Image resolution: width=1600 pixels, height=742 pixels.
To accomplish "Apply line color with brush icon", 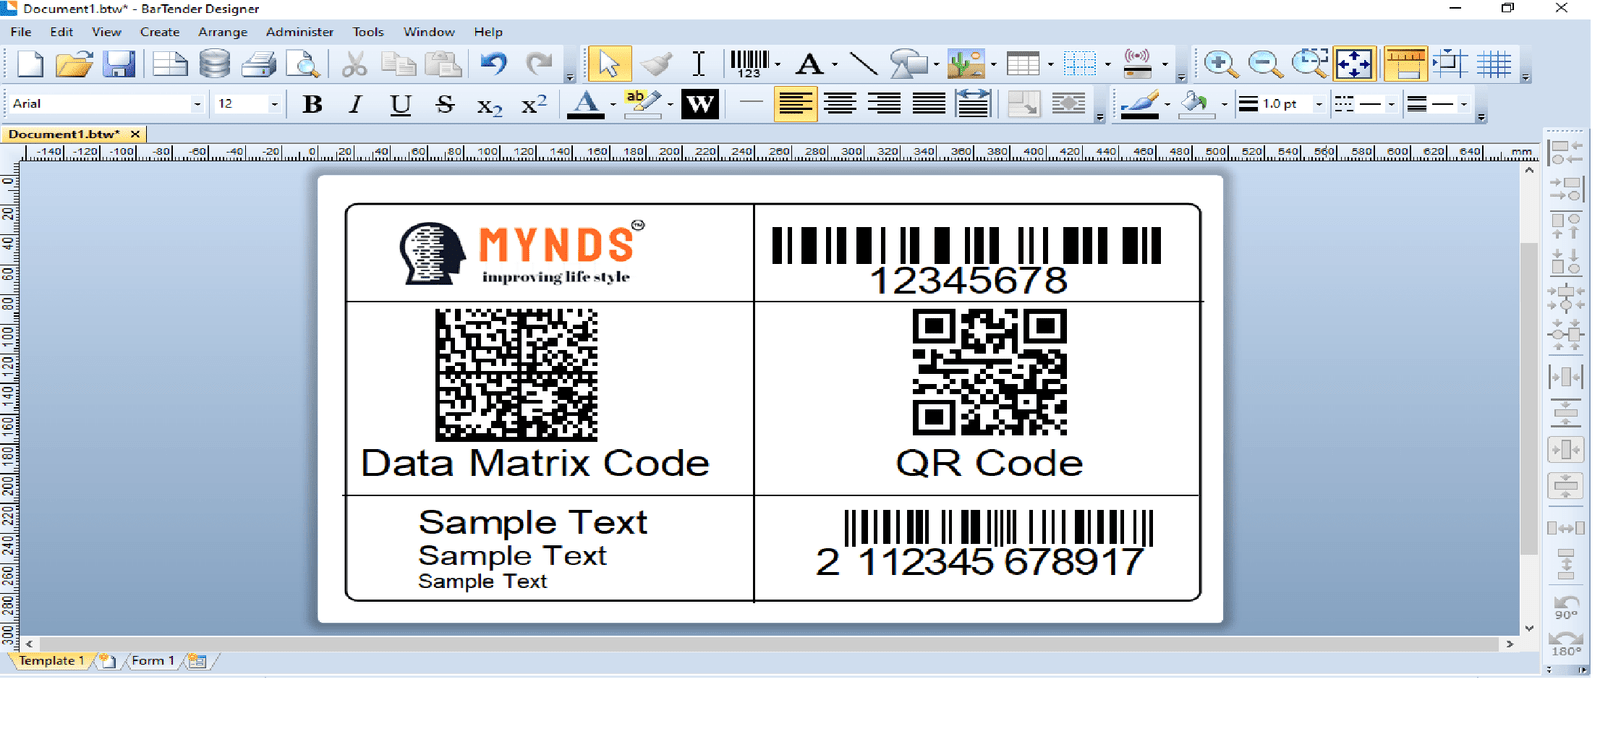I will [1140, 104].
